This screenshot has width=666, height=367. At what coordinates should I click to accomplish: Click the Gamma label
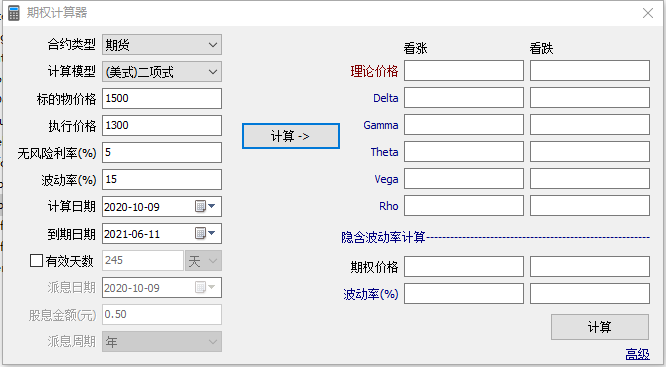pos(381,125)
